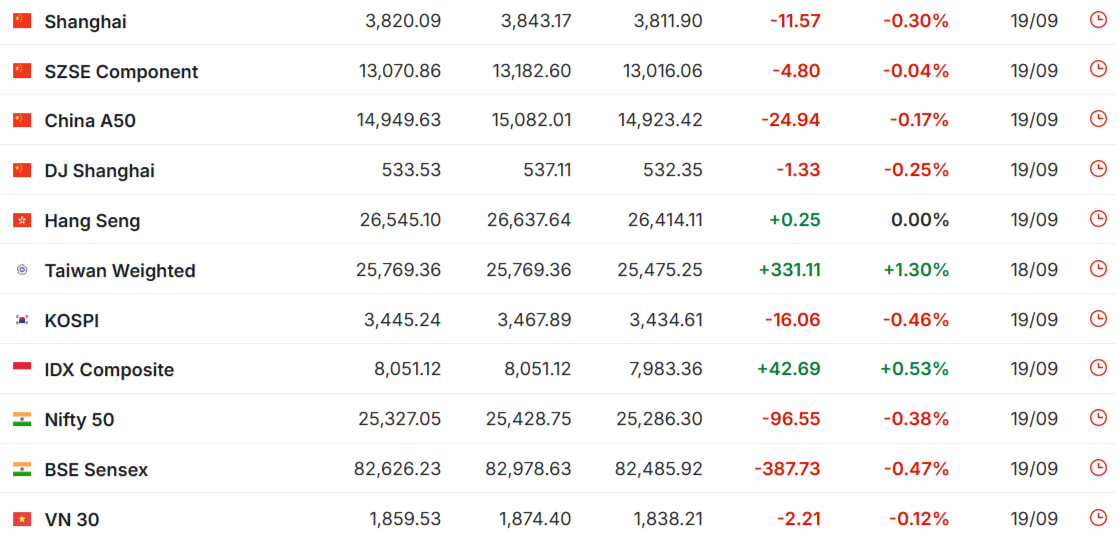Click the clock icon in Shanghai row

click(1098, 20)
